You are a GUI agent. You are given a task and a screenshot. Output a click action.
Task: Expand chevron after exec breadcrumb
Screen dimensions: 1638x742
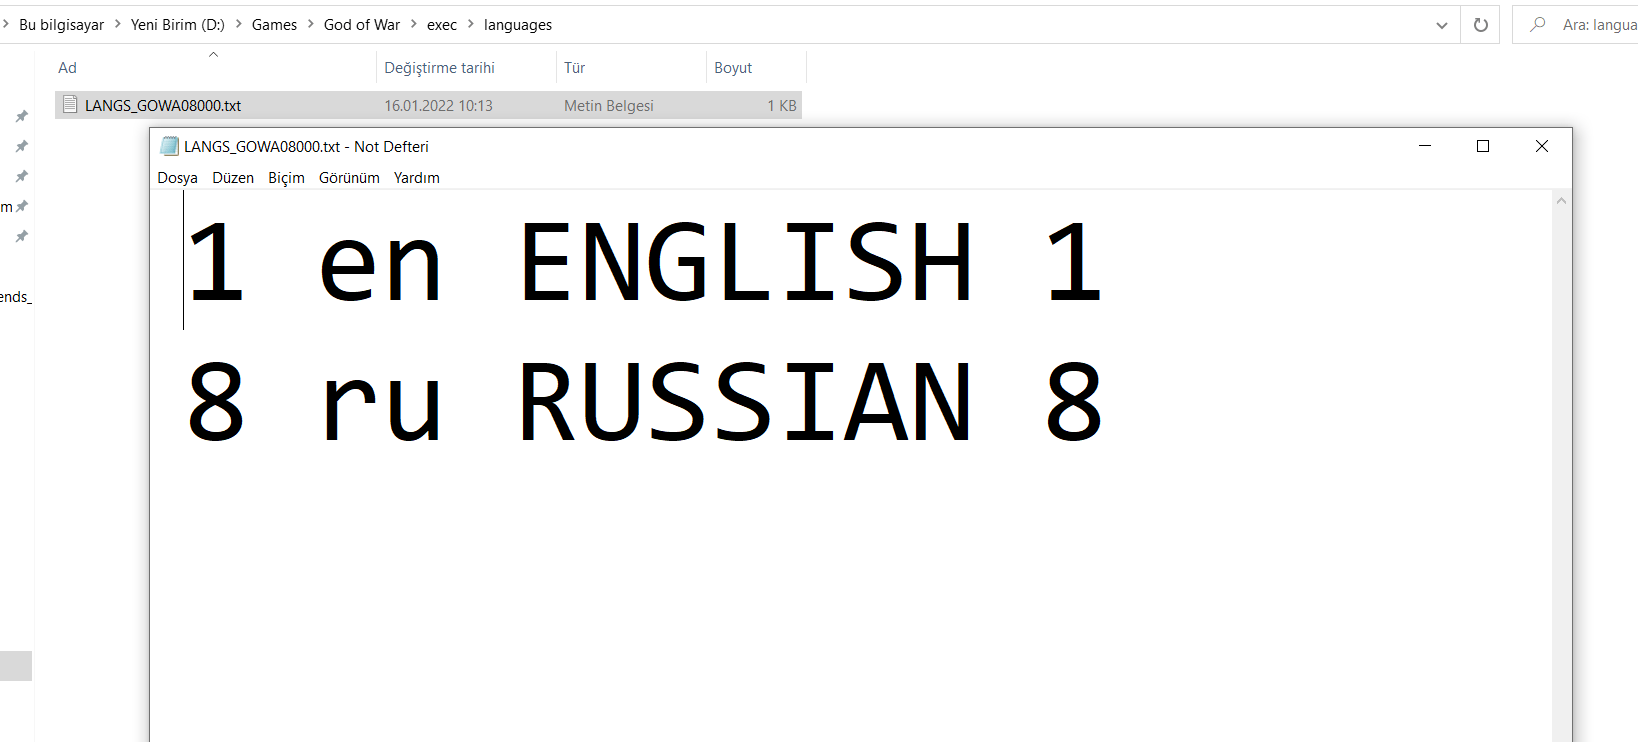click(470, 24)
